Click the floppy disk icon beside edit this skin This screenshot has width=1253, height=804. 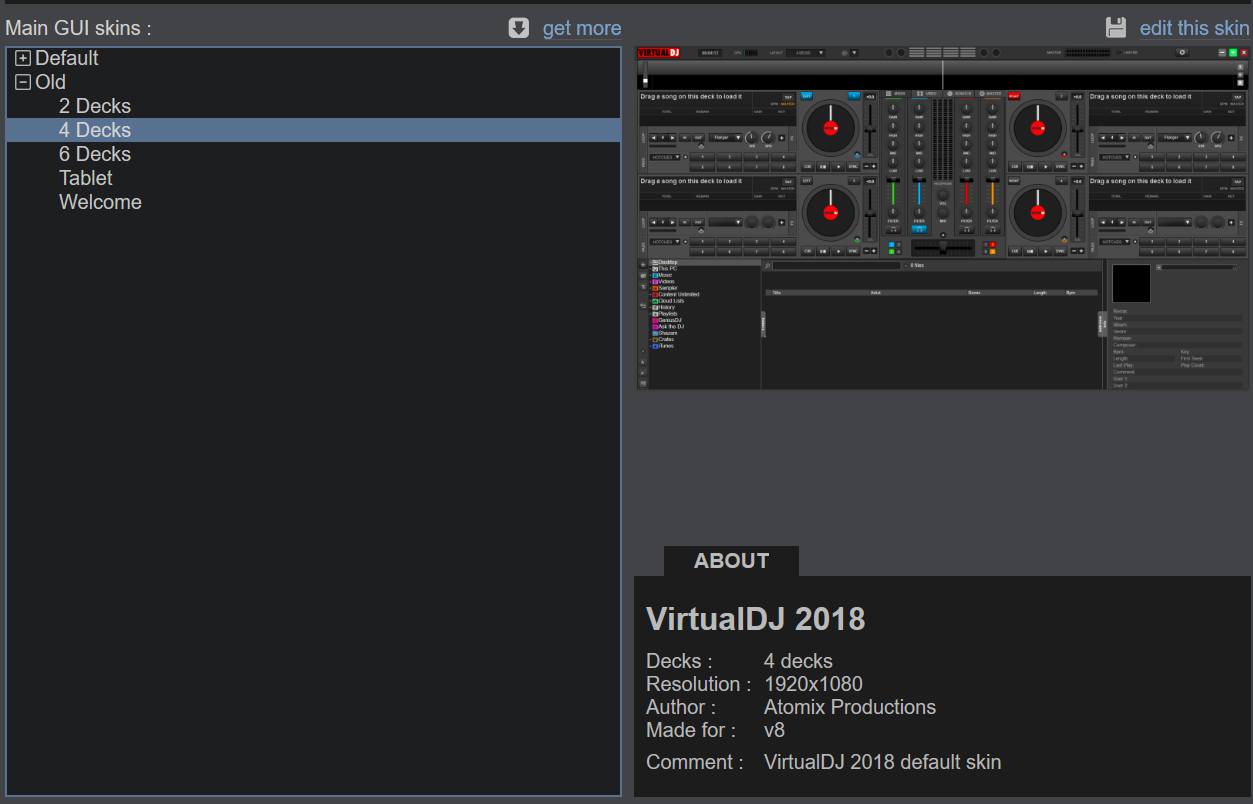[1116, 28]
